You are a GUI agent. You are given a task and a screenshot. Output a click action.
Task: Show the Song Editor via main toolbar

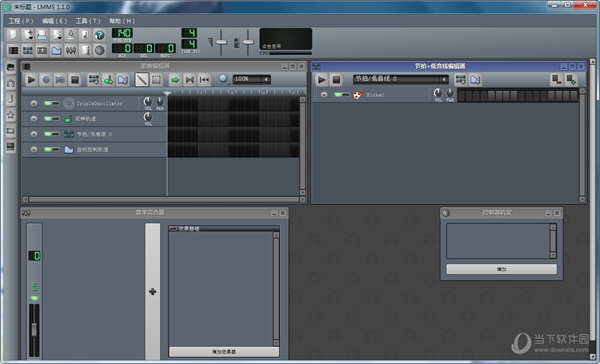[x=13, y=50]
